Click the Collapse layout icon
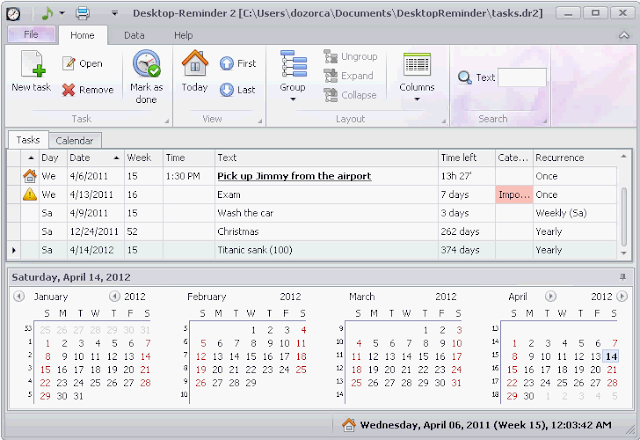The width and height of the screenshot is (640, 440). click(330, 95)
